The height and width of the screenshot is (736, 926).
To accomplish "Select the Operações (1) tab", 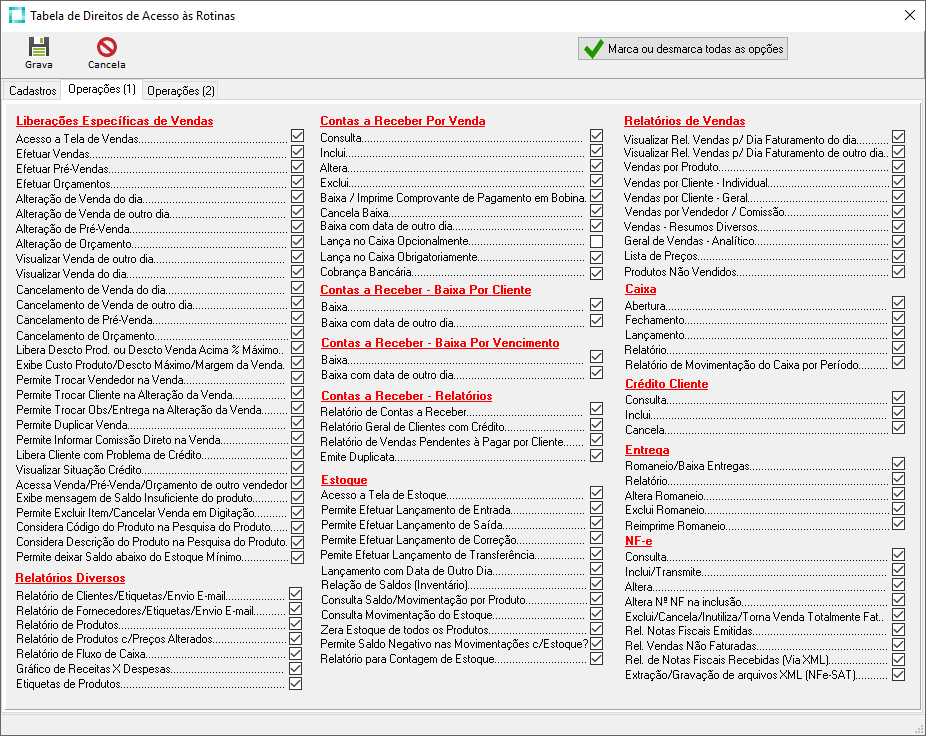I will point(102,90).
